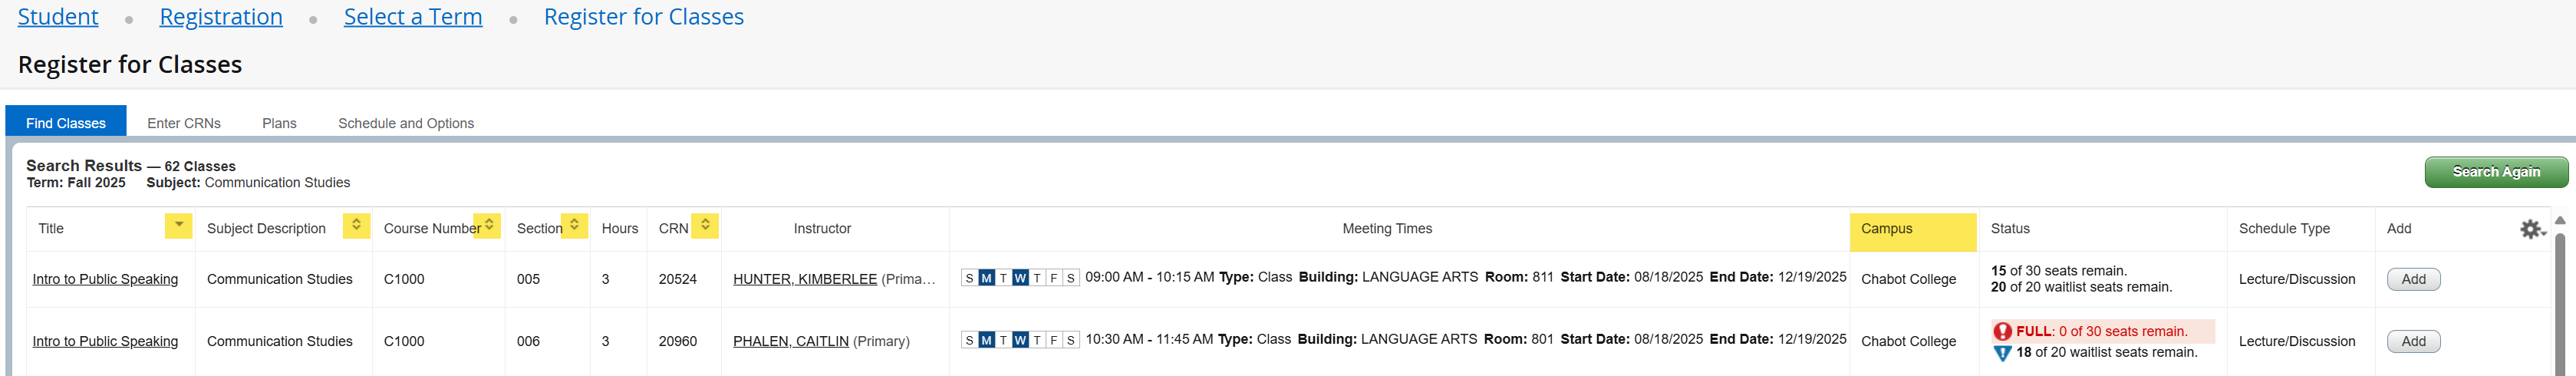
Task: Sort results by Section column icon
Action: pyautogui.click(x=574, y=226)
